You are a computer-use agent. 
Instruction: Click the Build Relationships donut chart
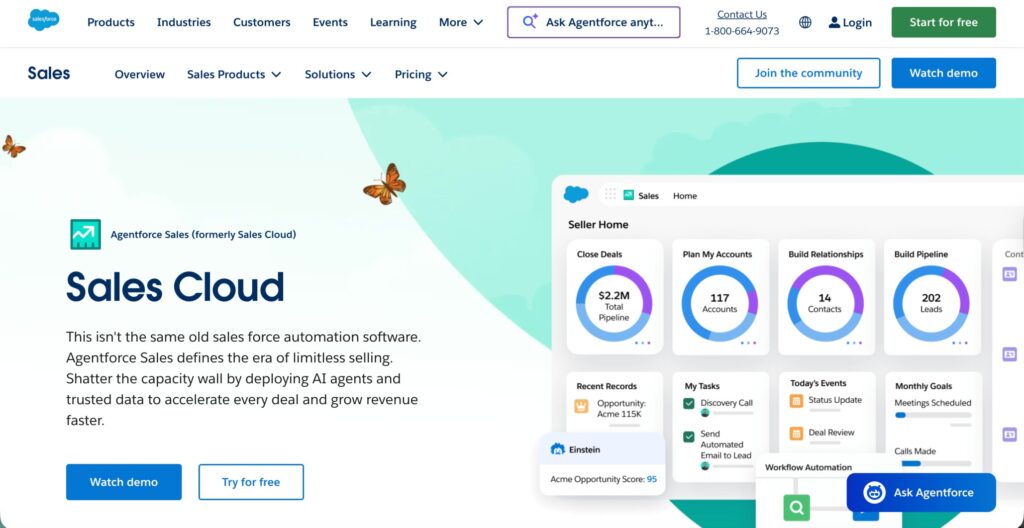pos(825,303)
